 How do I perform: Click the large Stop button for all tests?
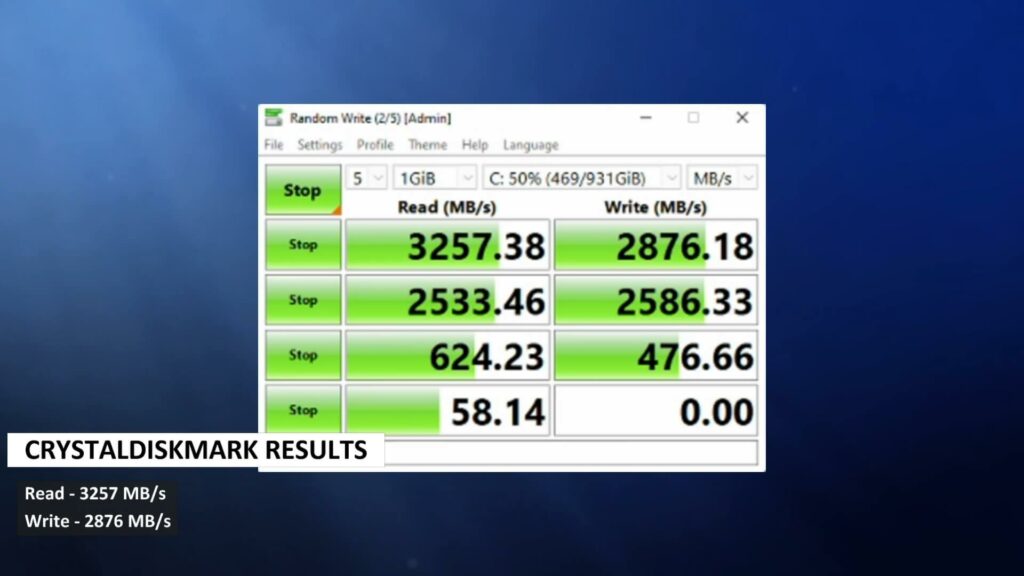tap(303, 190)
